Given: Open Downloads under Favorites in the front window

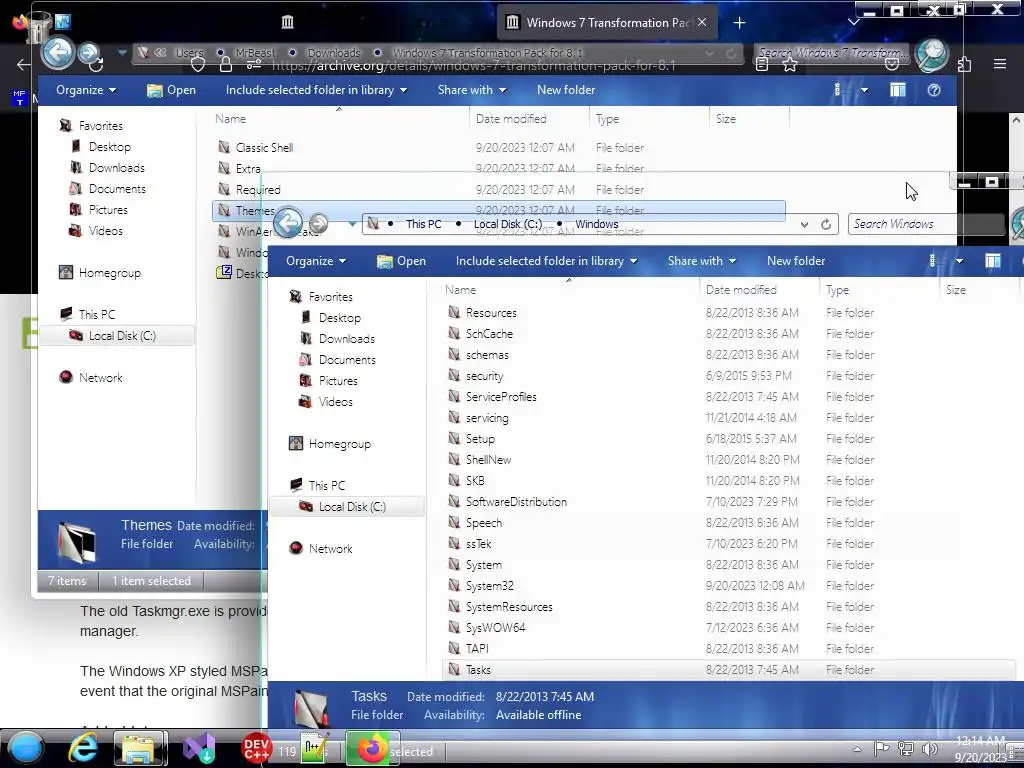Looking at the screenshot, I should pos(346,339).
